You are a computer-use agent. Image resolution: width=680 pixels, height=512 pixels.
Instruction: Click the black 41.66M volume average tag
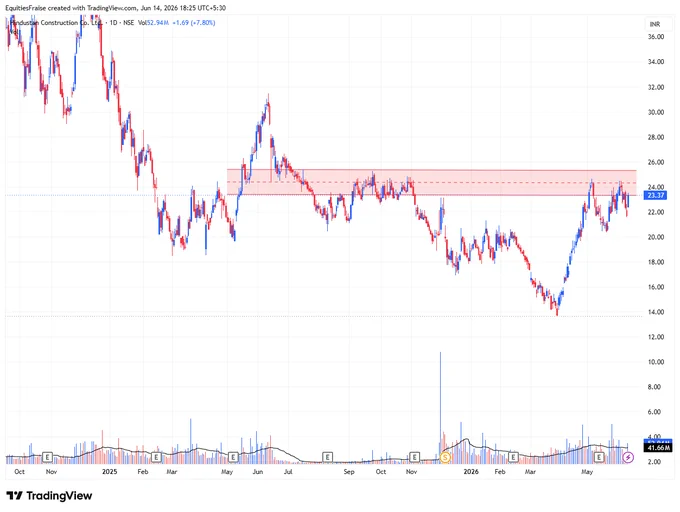658,447
